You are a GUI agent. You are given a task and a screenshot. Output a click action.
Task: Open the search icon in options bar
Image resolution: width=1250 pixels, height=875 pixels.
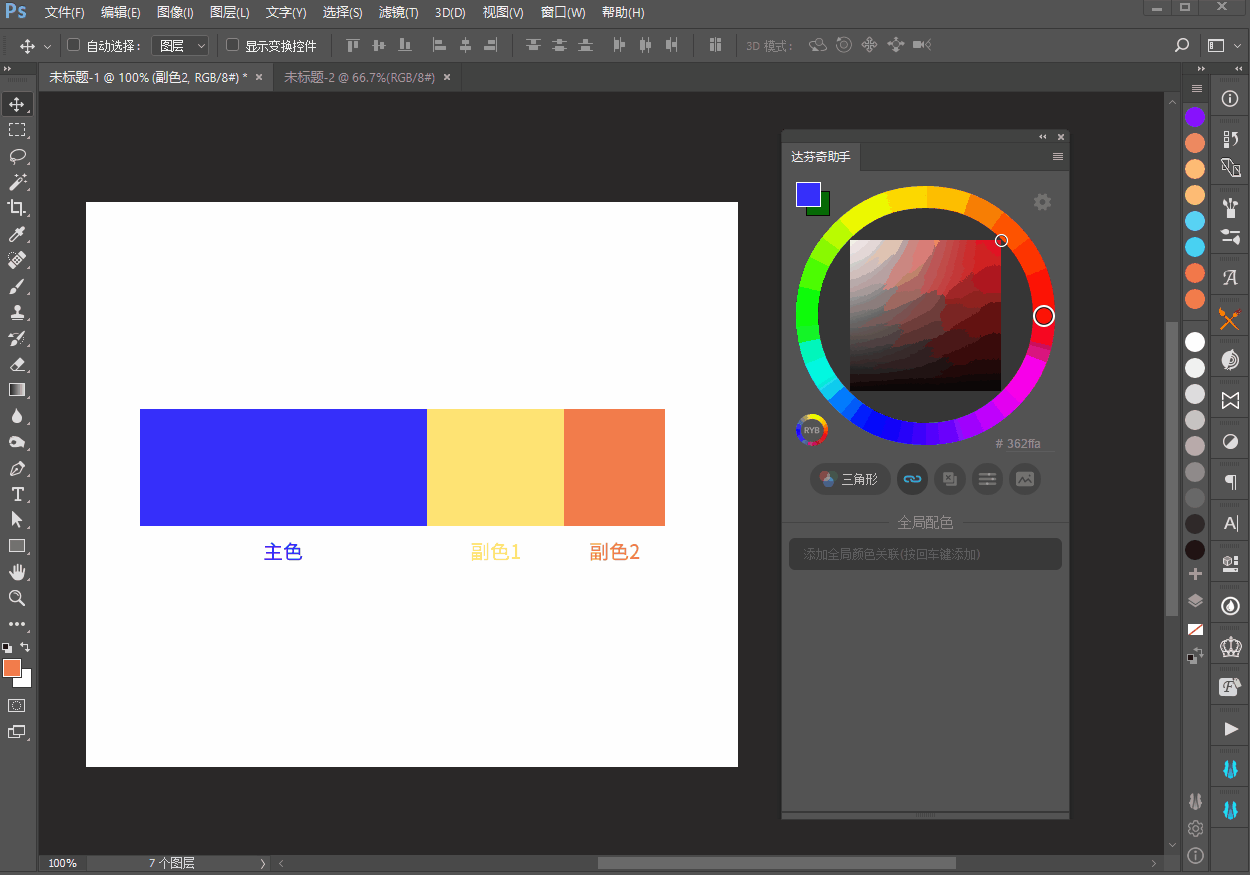[1182, 45]
